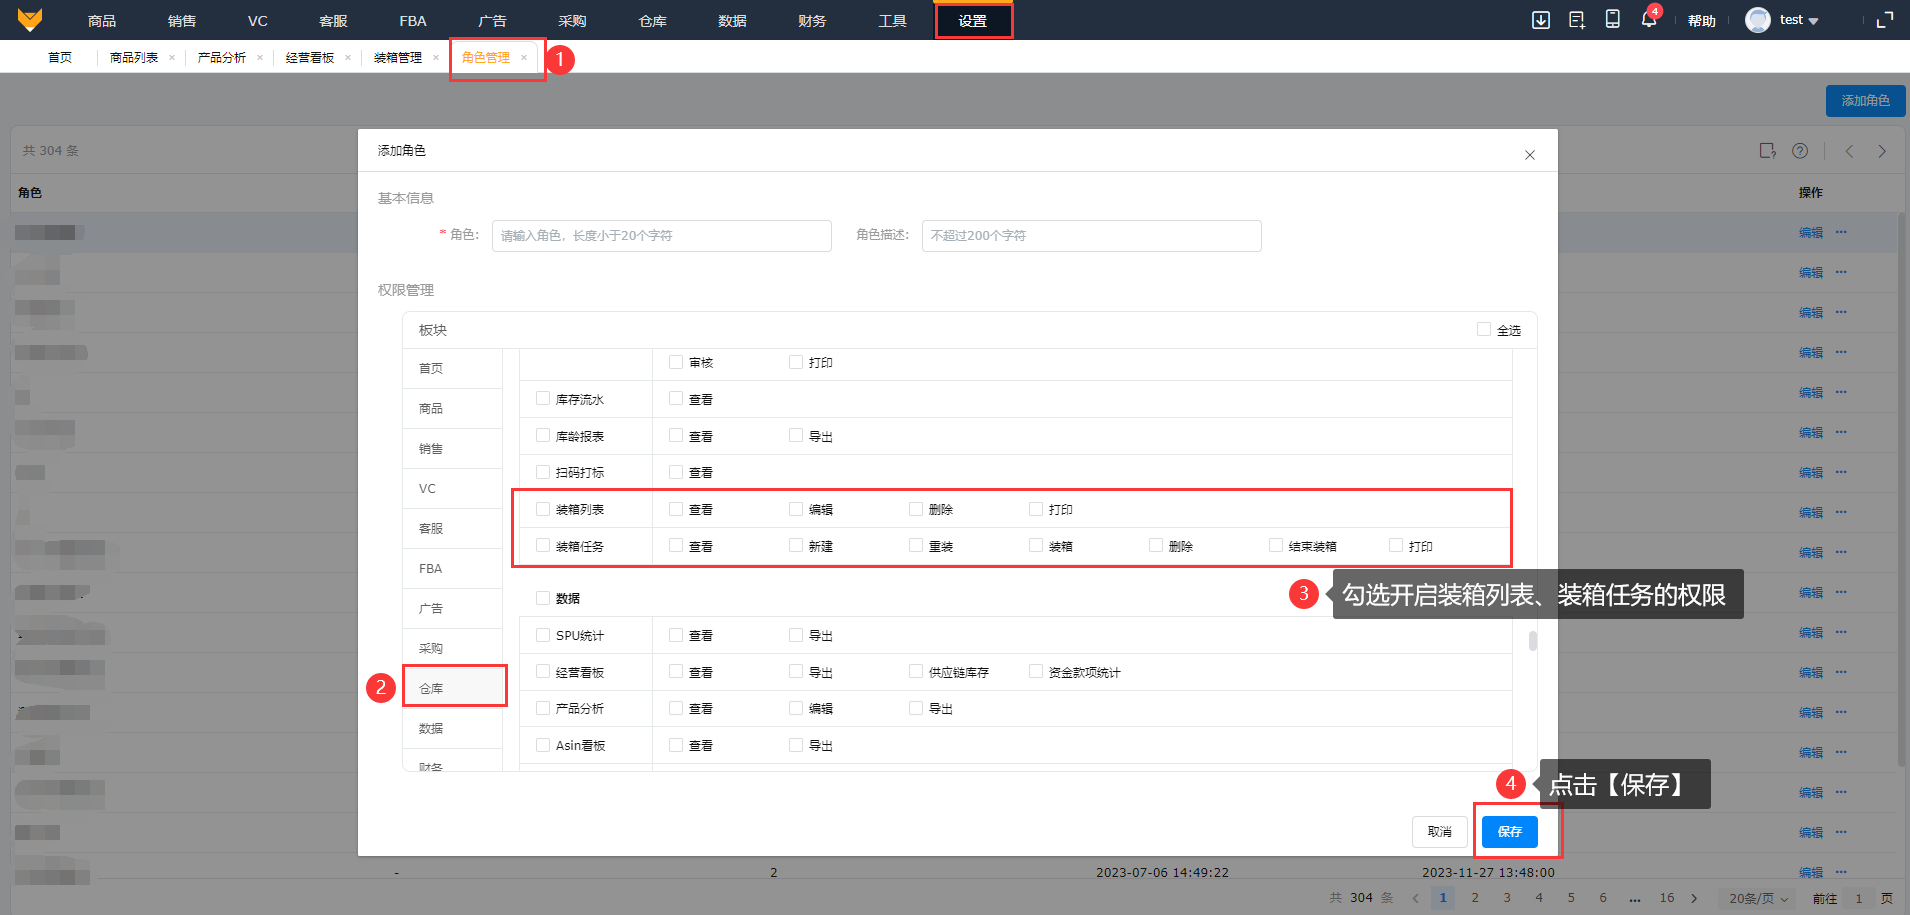Select the 客服 module in the dialog sidebar

click(454, 528)
